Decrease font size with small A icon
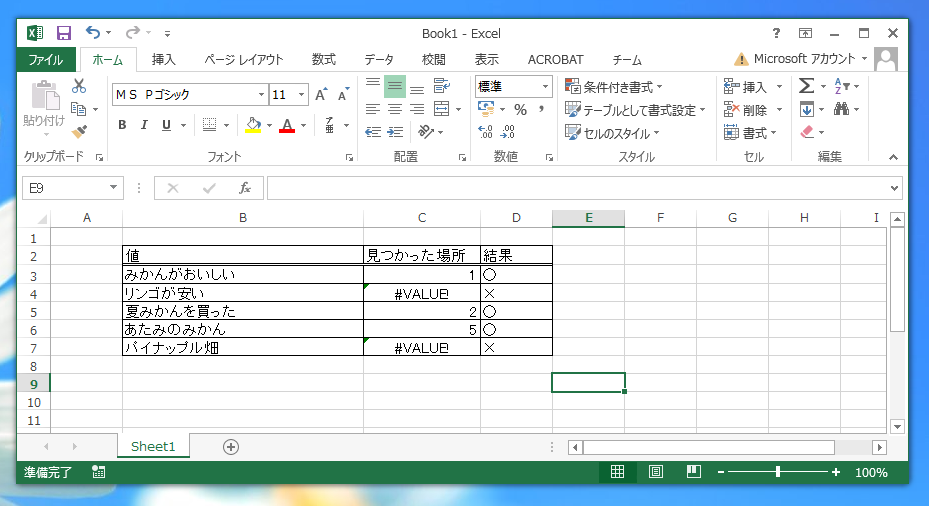The height and width of the screenshot is (506, 929). click(x=343, y=95)
